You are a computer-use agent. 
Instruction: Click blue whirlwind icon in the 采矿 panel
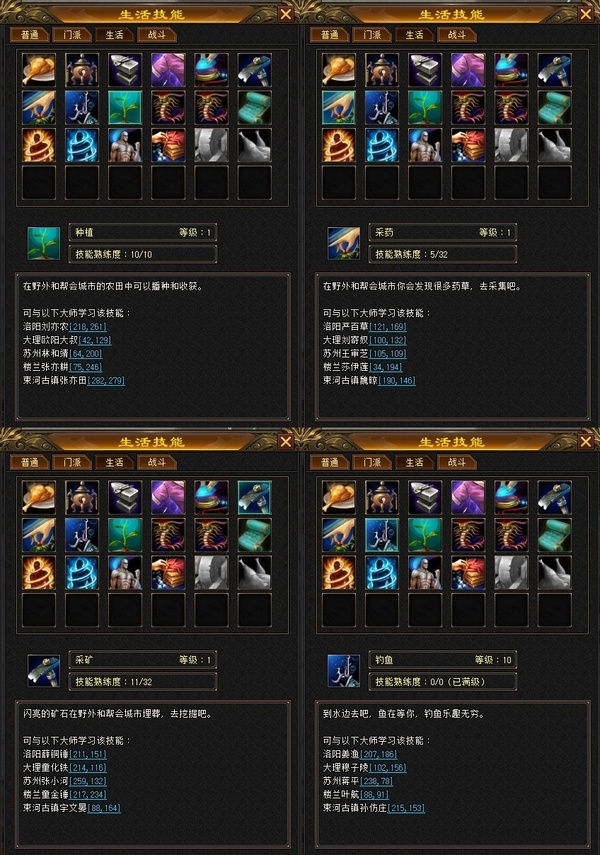[82, 573]
